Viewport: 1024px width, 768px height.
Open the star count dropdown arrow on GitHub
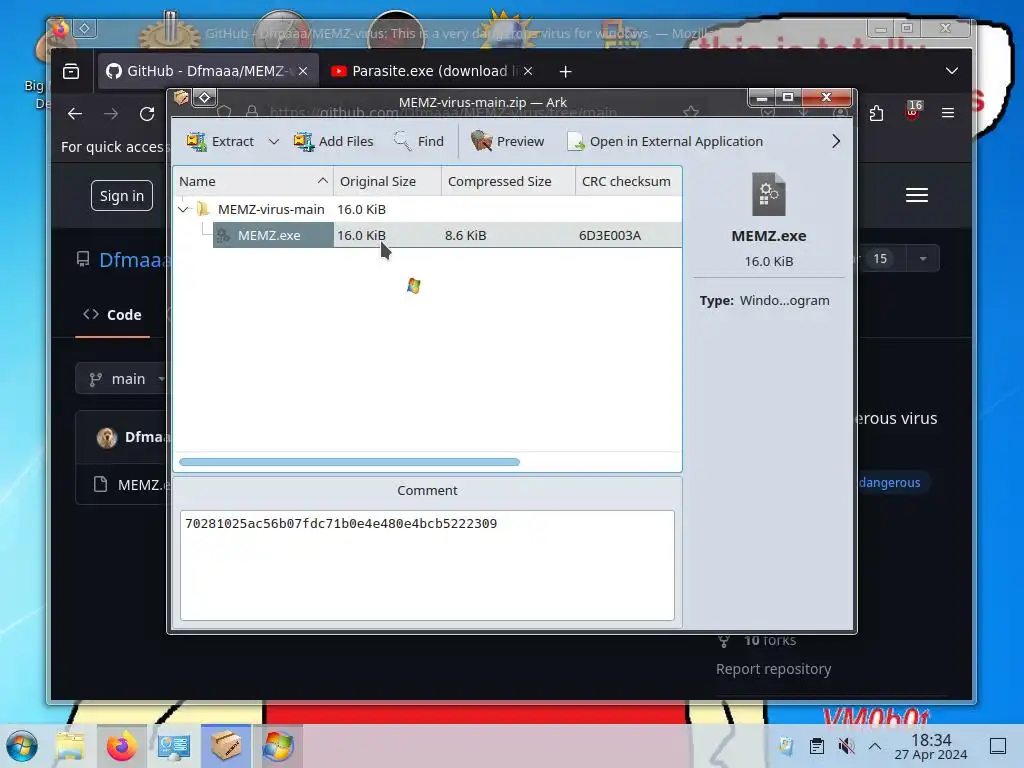(x=922, y=259)
